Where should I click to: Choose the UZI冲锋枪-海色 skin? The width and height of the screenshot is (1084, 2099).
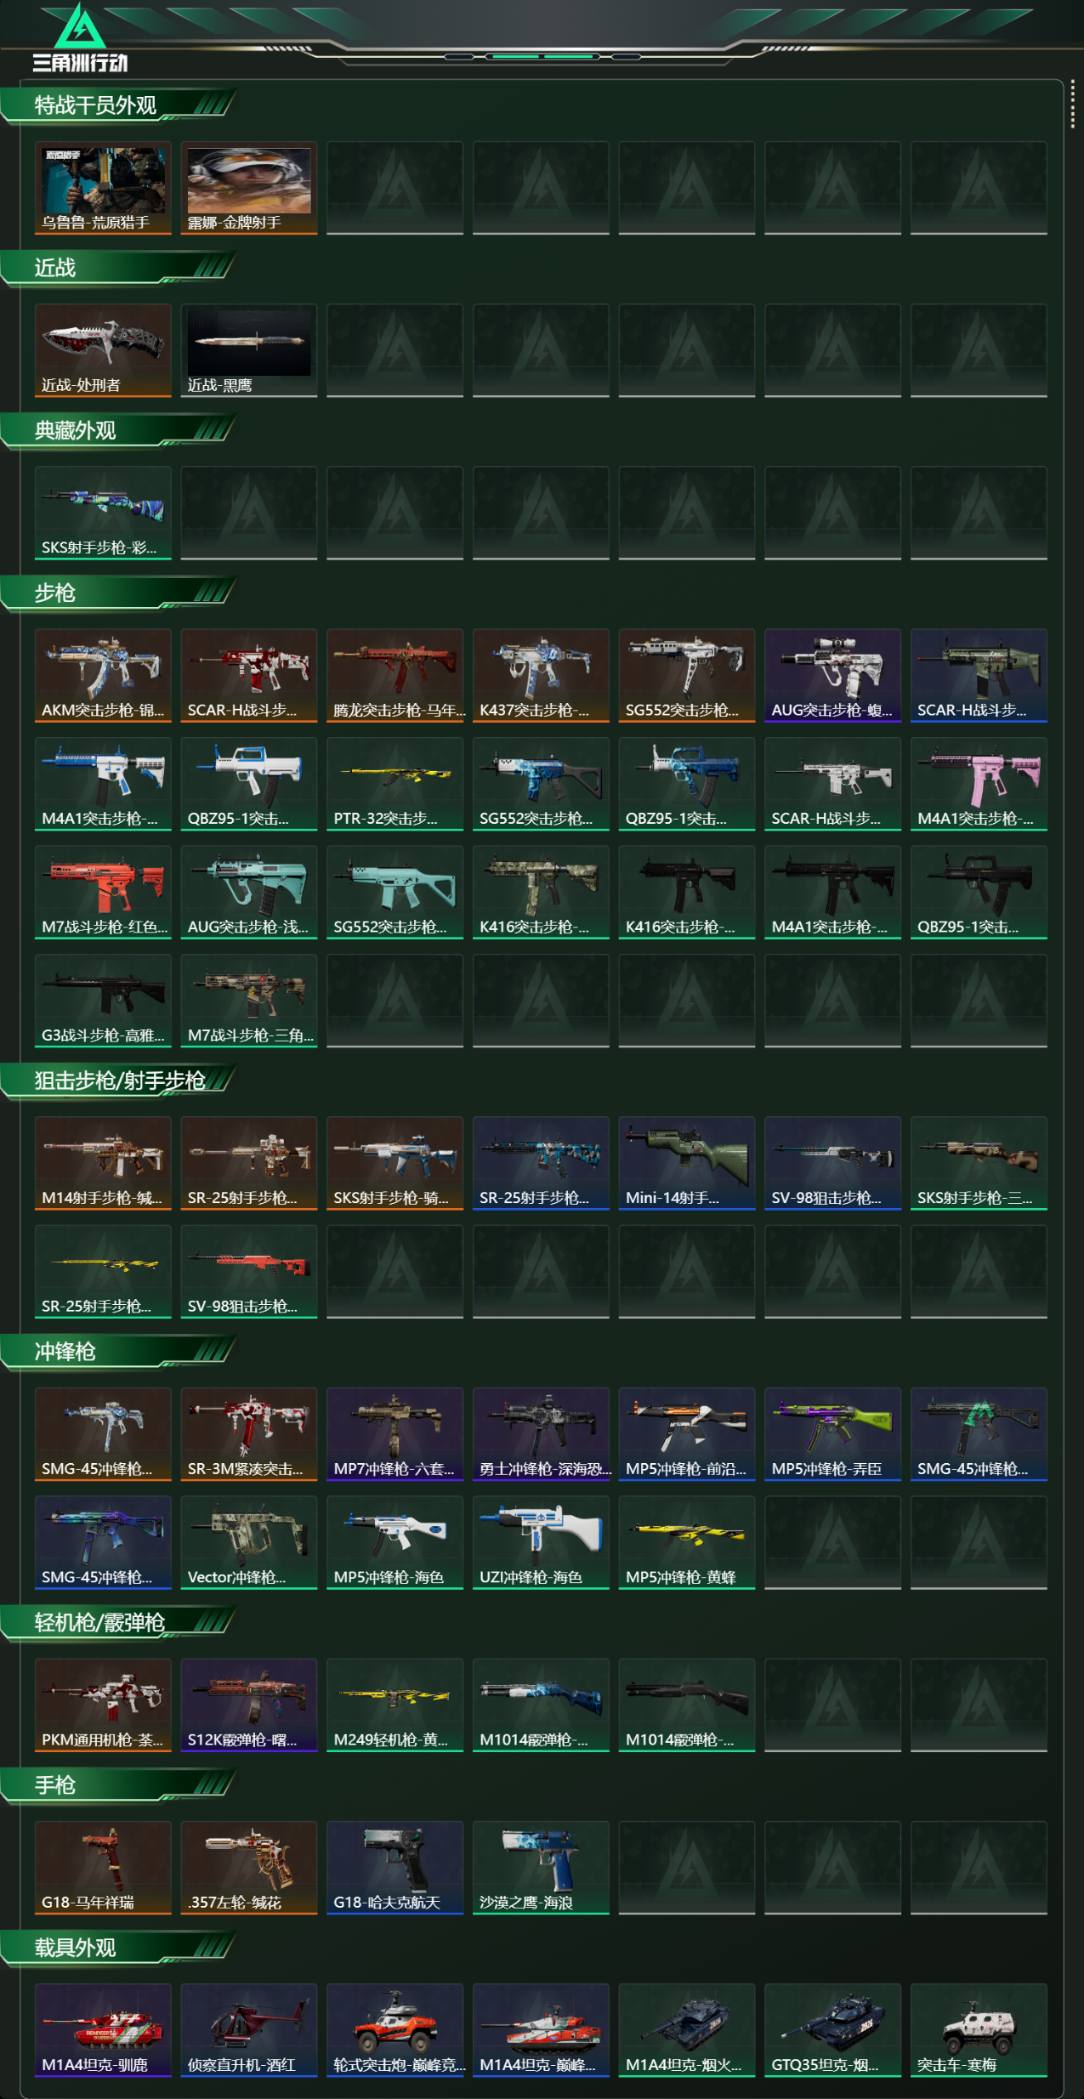pyautogui.click(x=541, y=1542)
